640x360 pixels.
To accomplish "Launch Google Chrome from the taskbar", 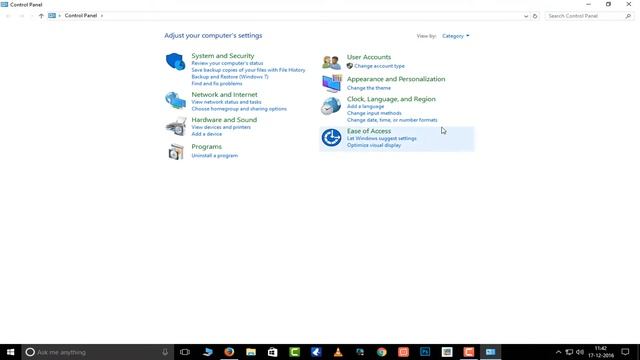I will click(x=382, y=352).
